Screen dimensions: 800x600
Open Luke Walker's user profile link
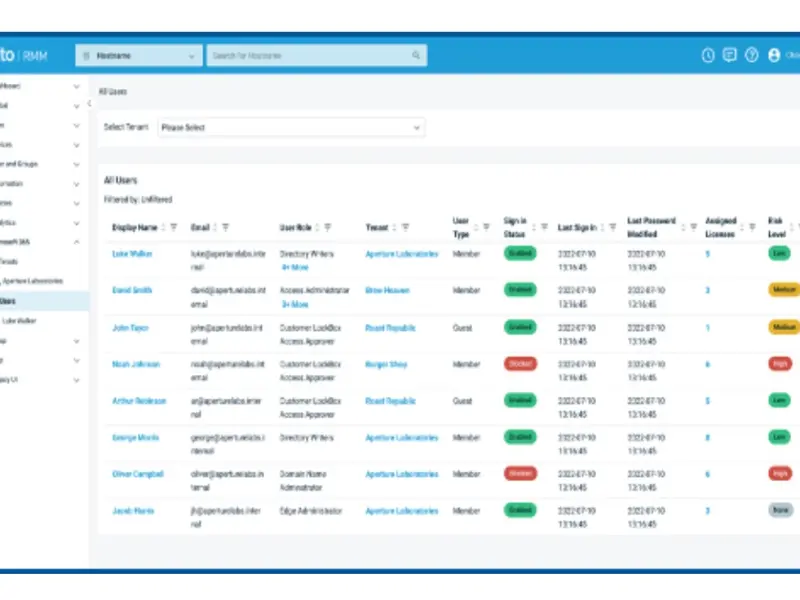(x=132, y=254)
